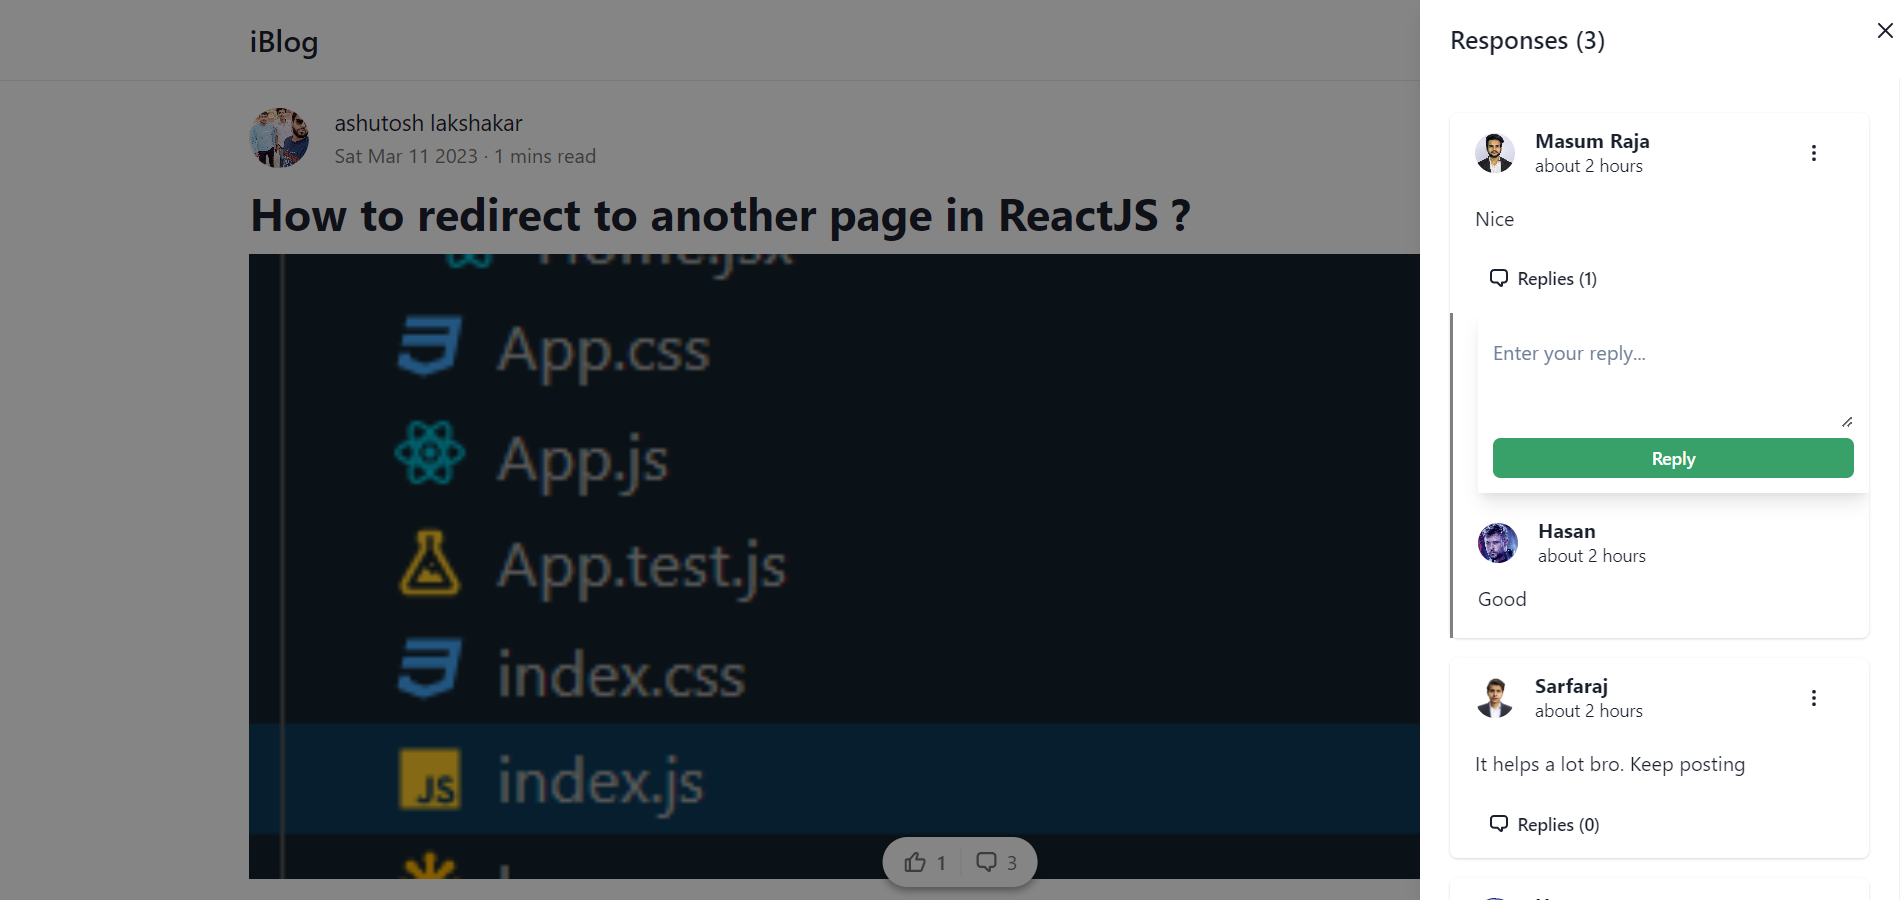Click the 'Sat Mar 11 2023' date text

pyautogui.click(x=406, y=156)
